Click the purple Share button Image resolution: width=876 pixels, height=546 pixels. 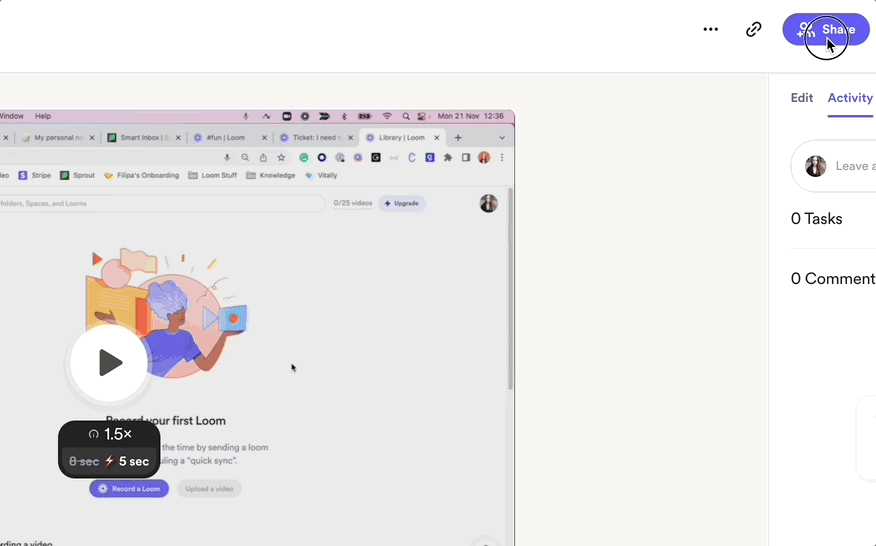(826, 30)
